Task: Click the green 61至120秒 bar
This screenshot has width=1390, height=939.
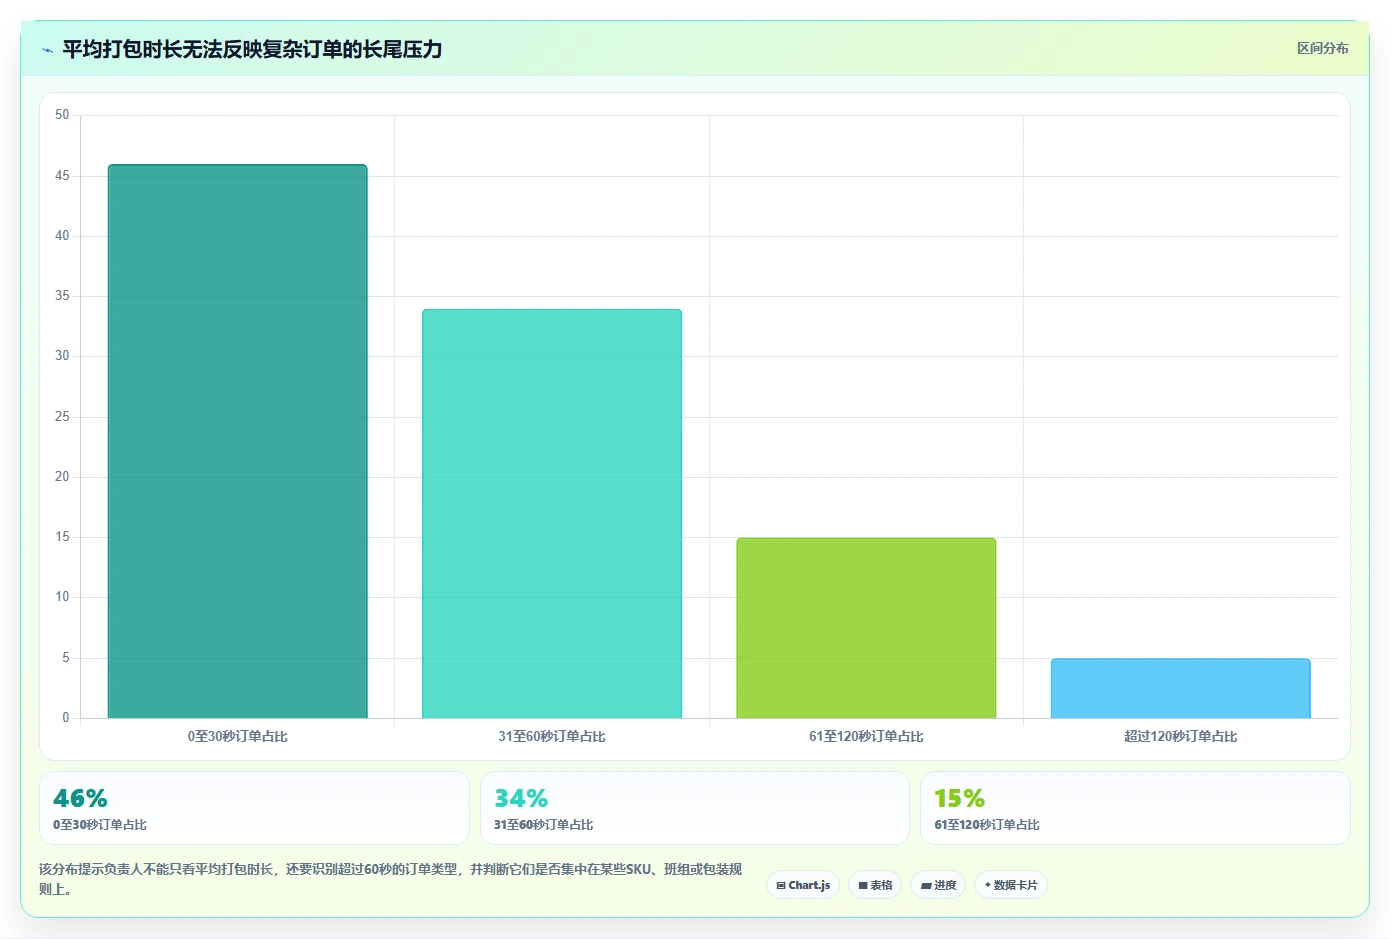Action: point(866,628)
